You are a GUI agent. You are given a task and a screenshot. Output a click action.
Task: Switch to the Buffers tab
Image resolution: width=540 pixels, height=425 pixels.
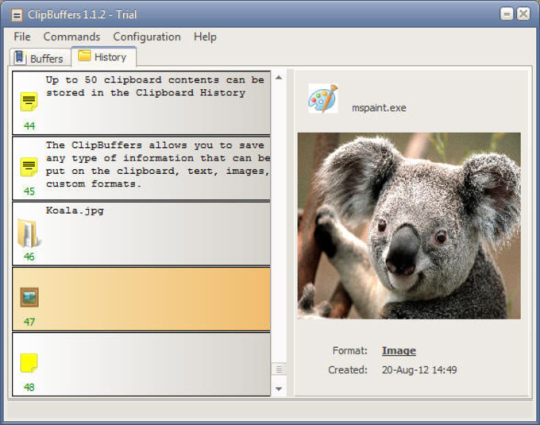tap(40, 58)
